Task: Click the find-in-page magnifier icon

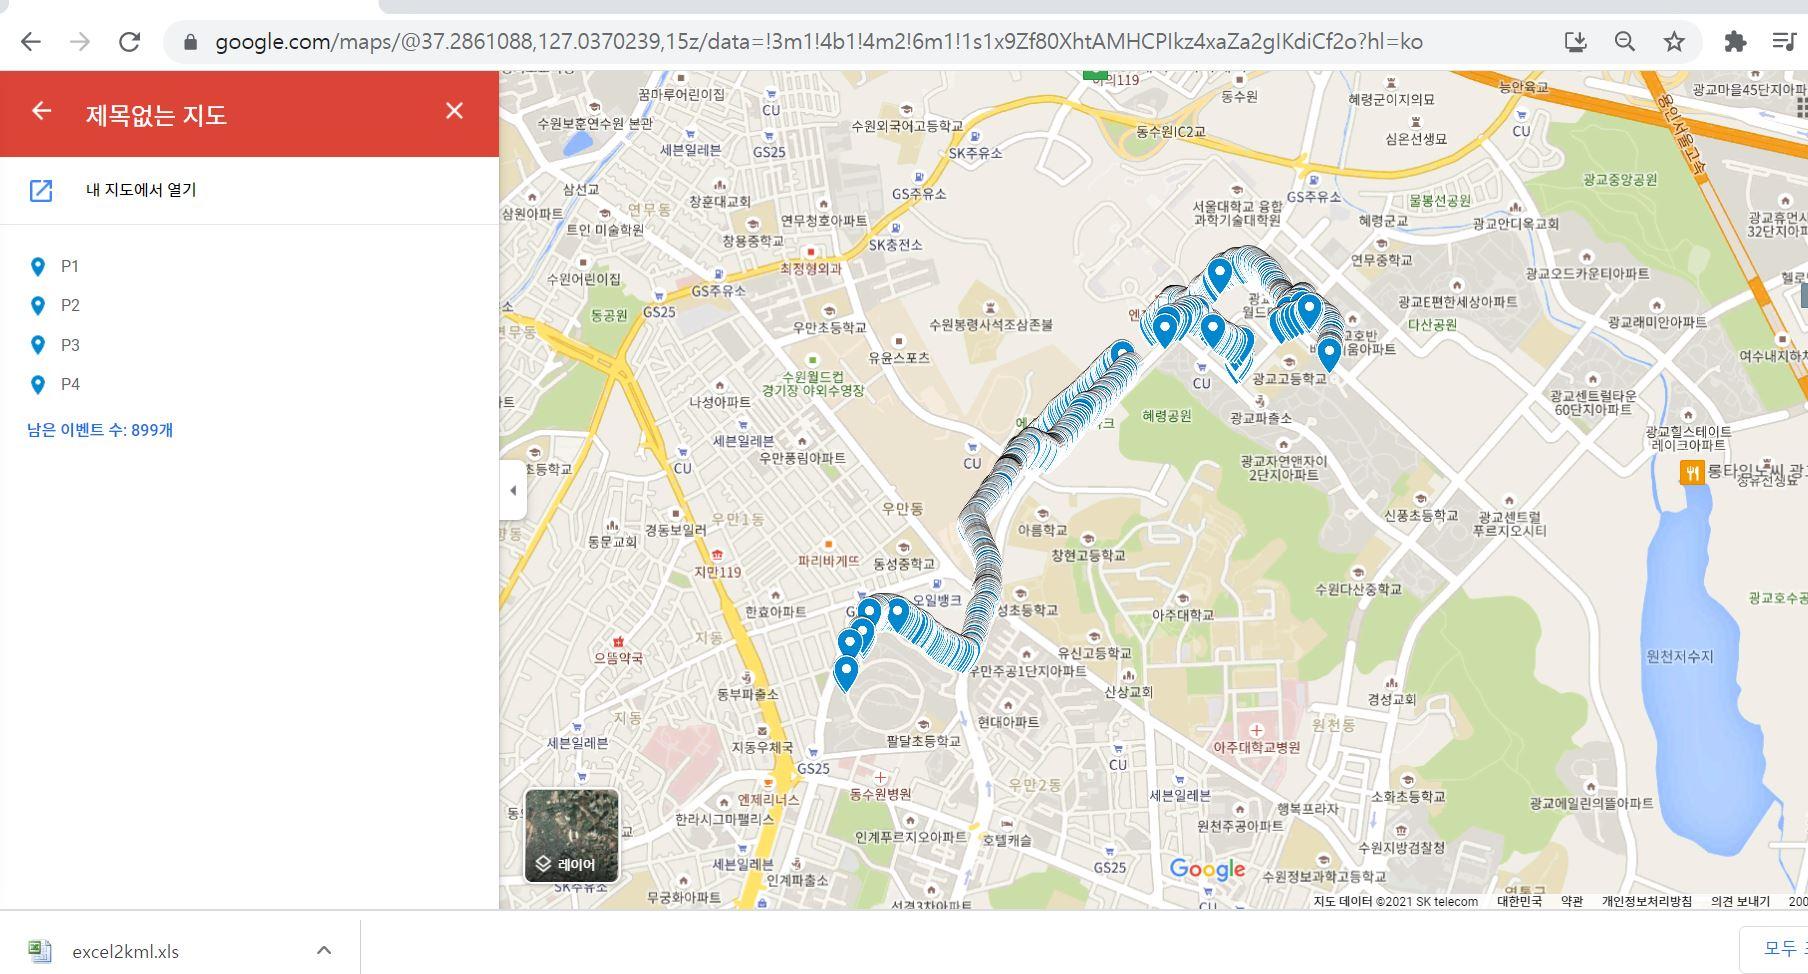Action: pyautogui.click(x=1625, y=41)
